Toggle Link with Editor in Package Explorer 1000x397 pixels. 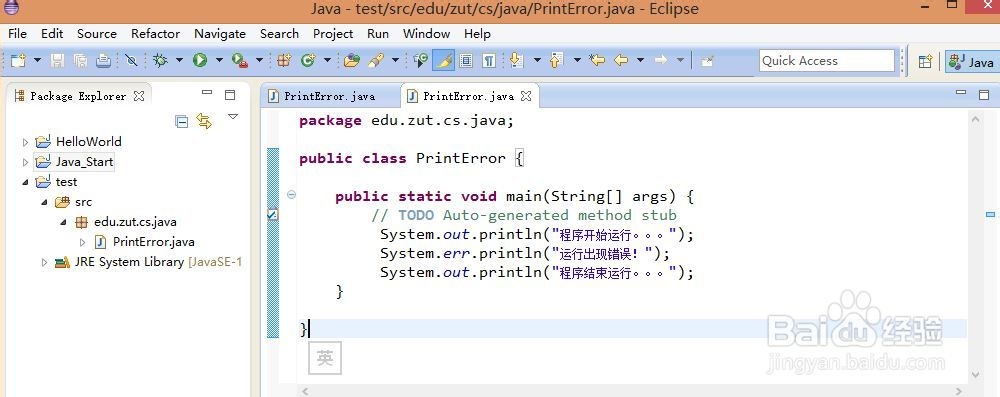[x=204, y=121]
